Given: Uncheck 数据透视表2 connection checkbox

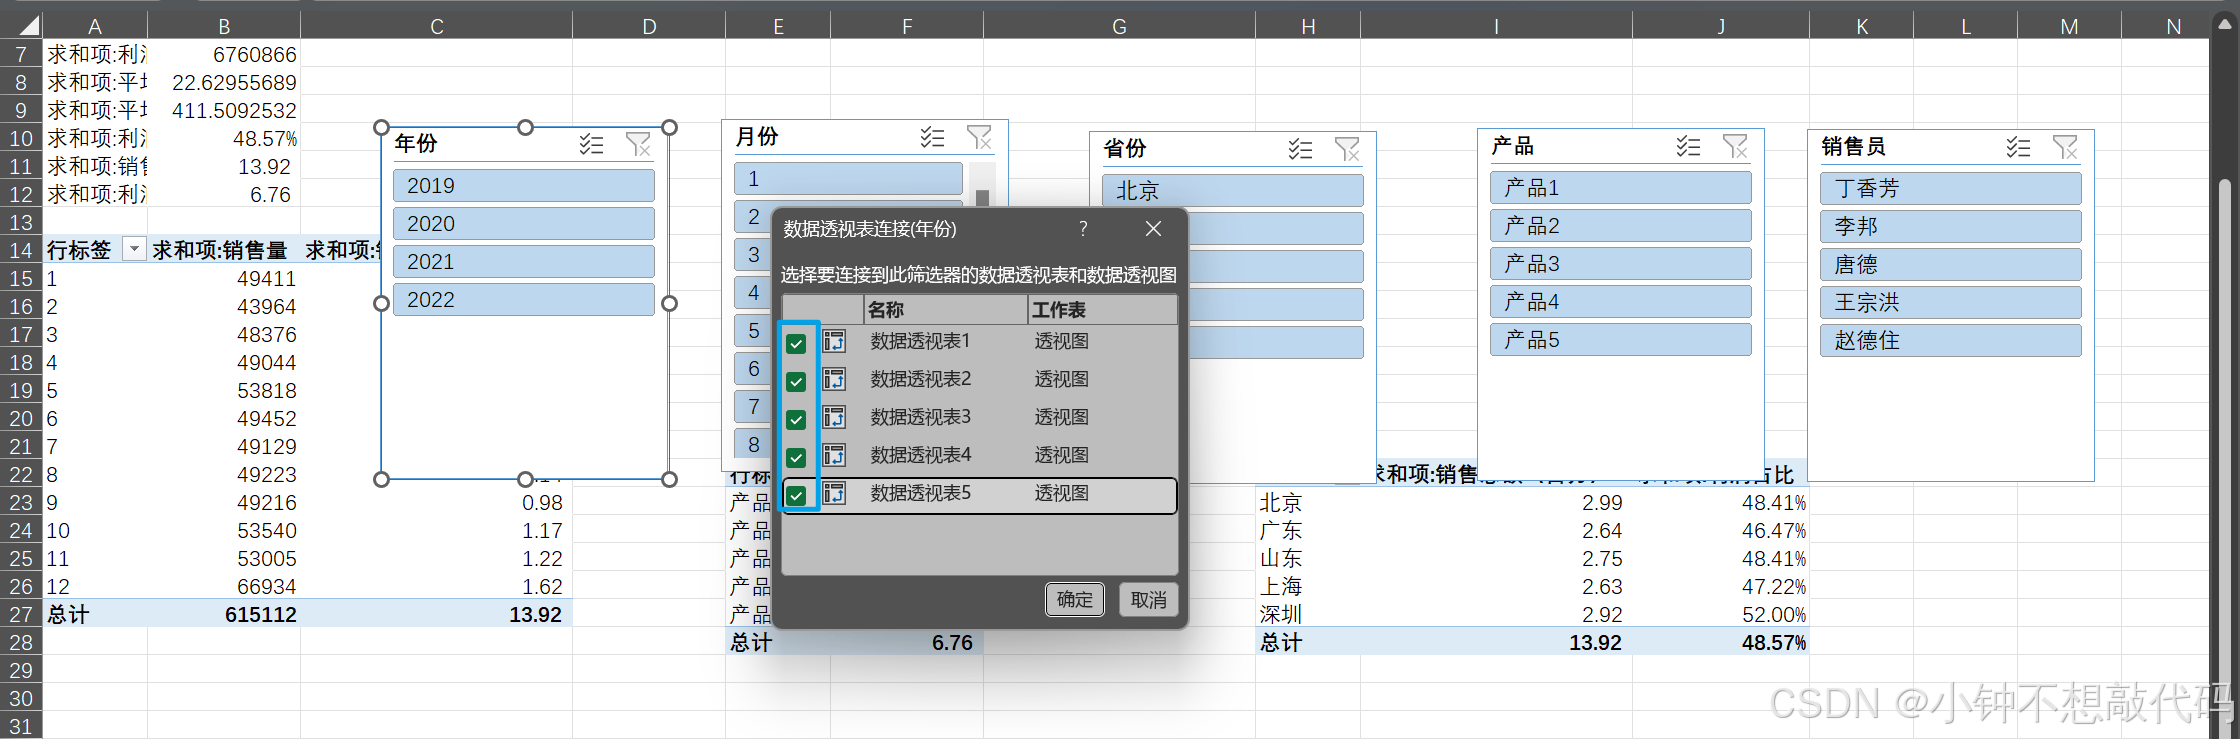Looking at the screenshot, I should pyautogui.click(x=796, y=382).
